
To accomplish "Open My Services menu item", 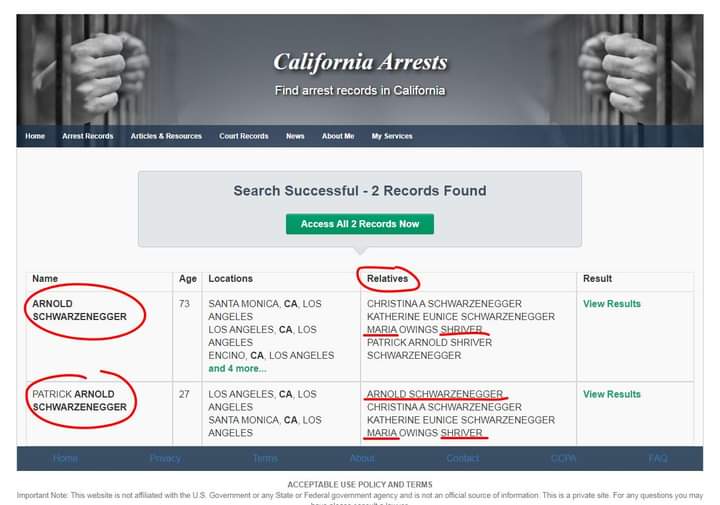I will click(x=392, y=136).
